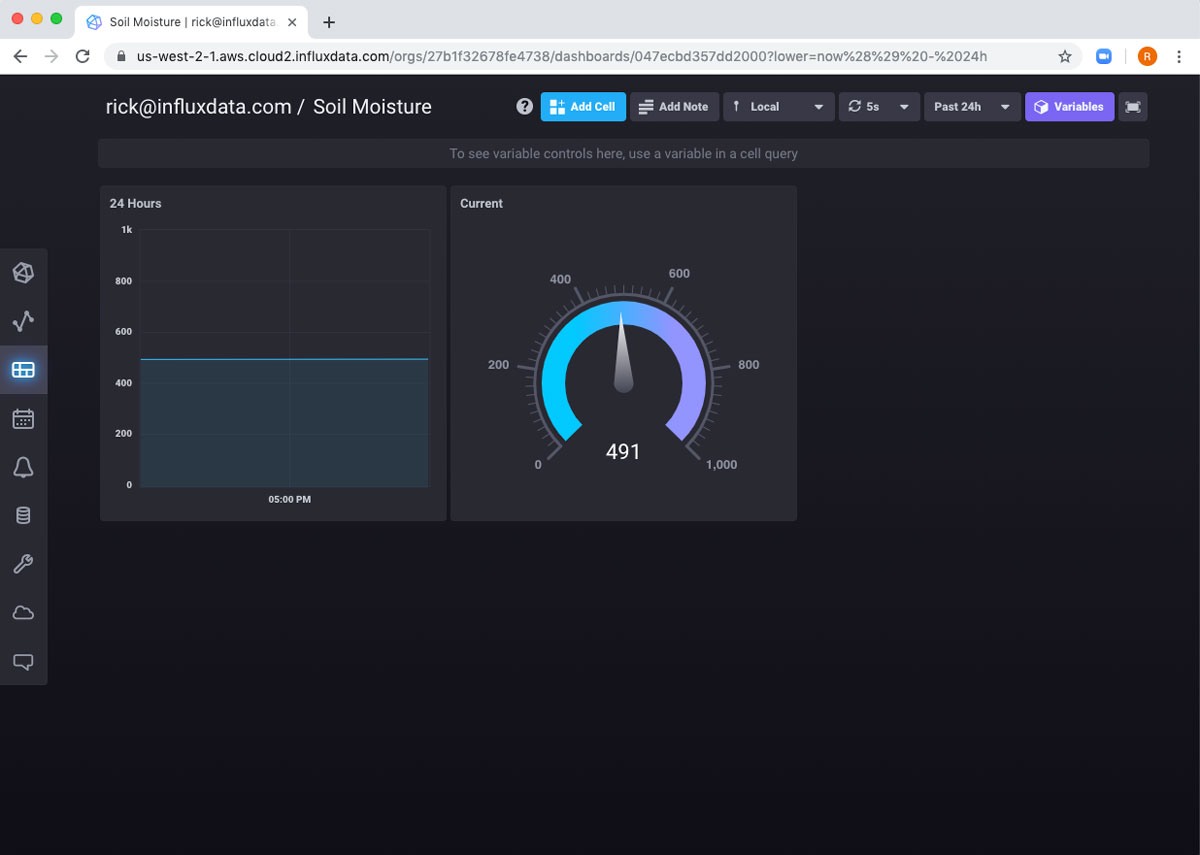Open Tasks via the calendar icon
The width and height of the screenshot is (1200, 855).
23,419
